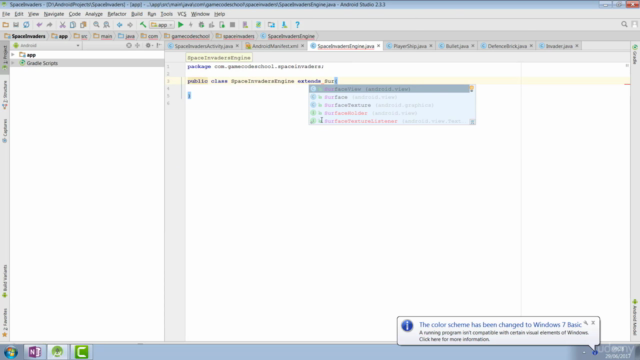Click the Synchronize toolbar icon

click(26, 25)
